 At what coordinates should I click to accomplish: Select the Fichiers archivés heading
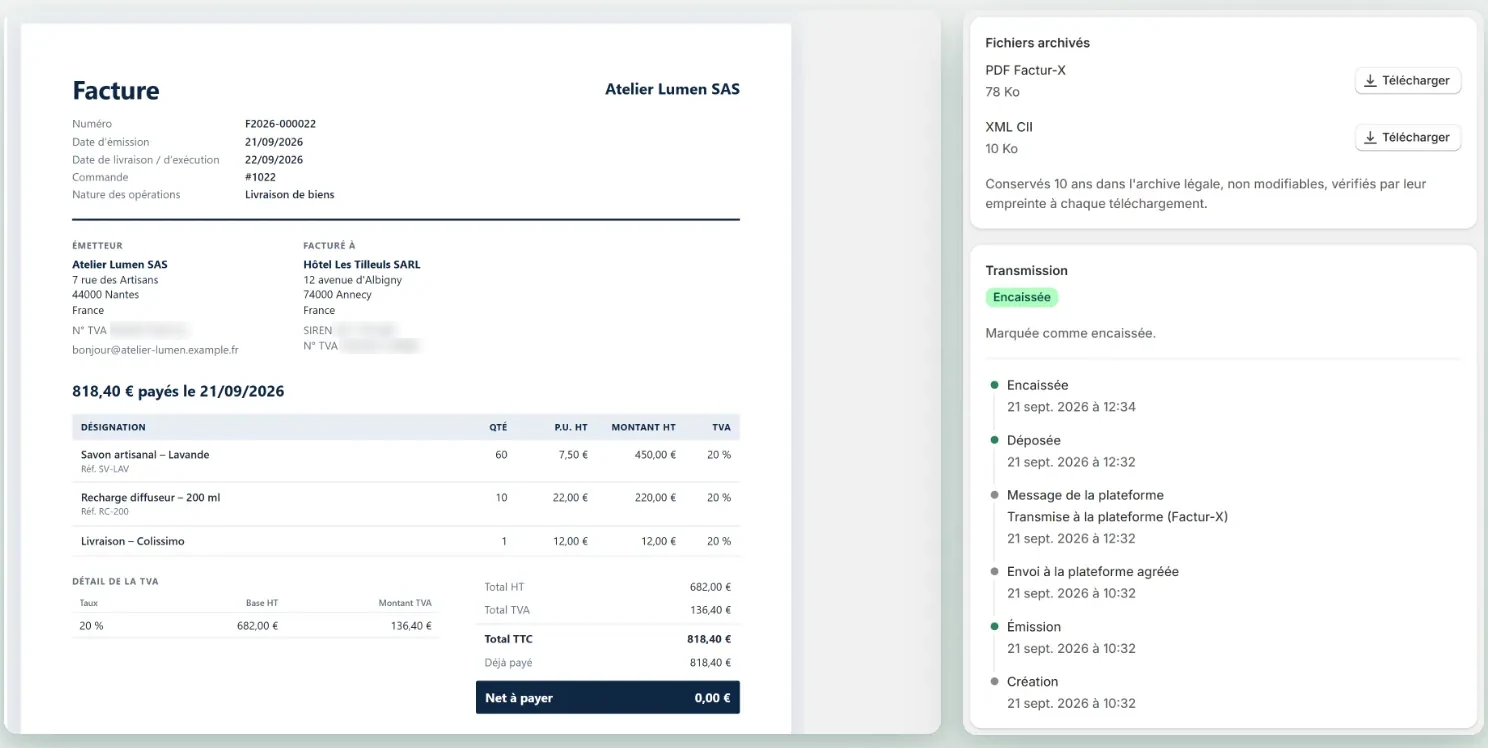1037,43
